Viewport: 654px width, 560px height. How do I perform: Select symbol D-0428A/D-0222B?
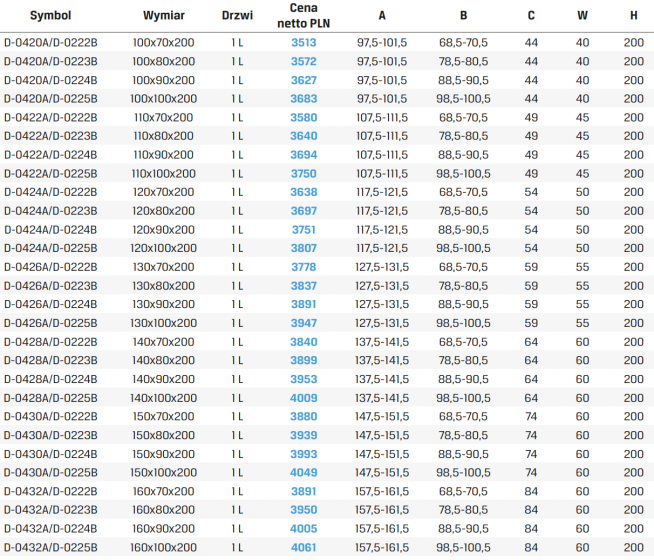point(50,342)
